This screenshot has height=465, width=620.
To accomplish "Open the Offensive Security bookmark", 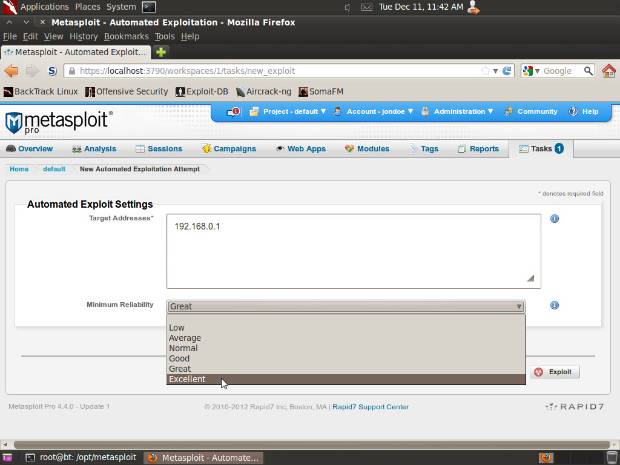I will coord(127,92).
